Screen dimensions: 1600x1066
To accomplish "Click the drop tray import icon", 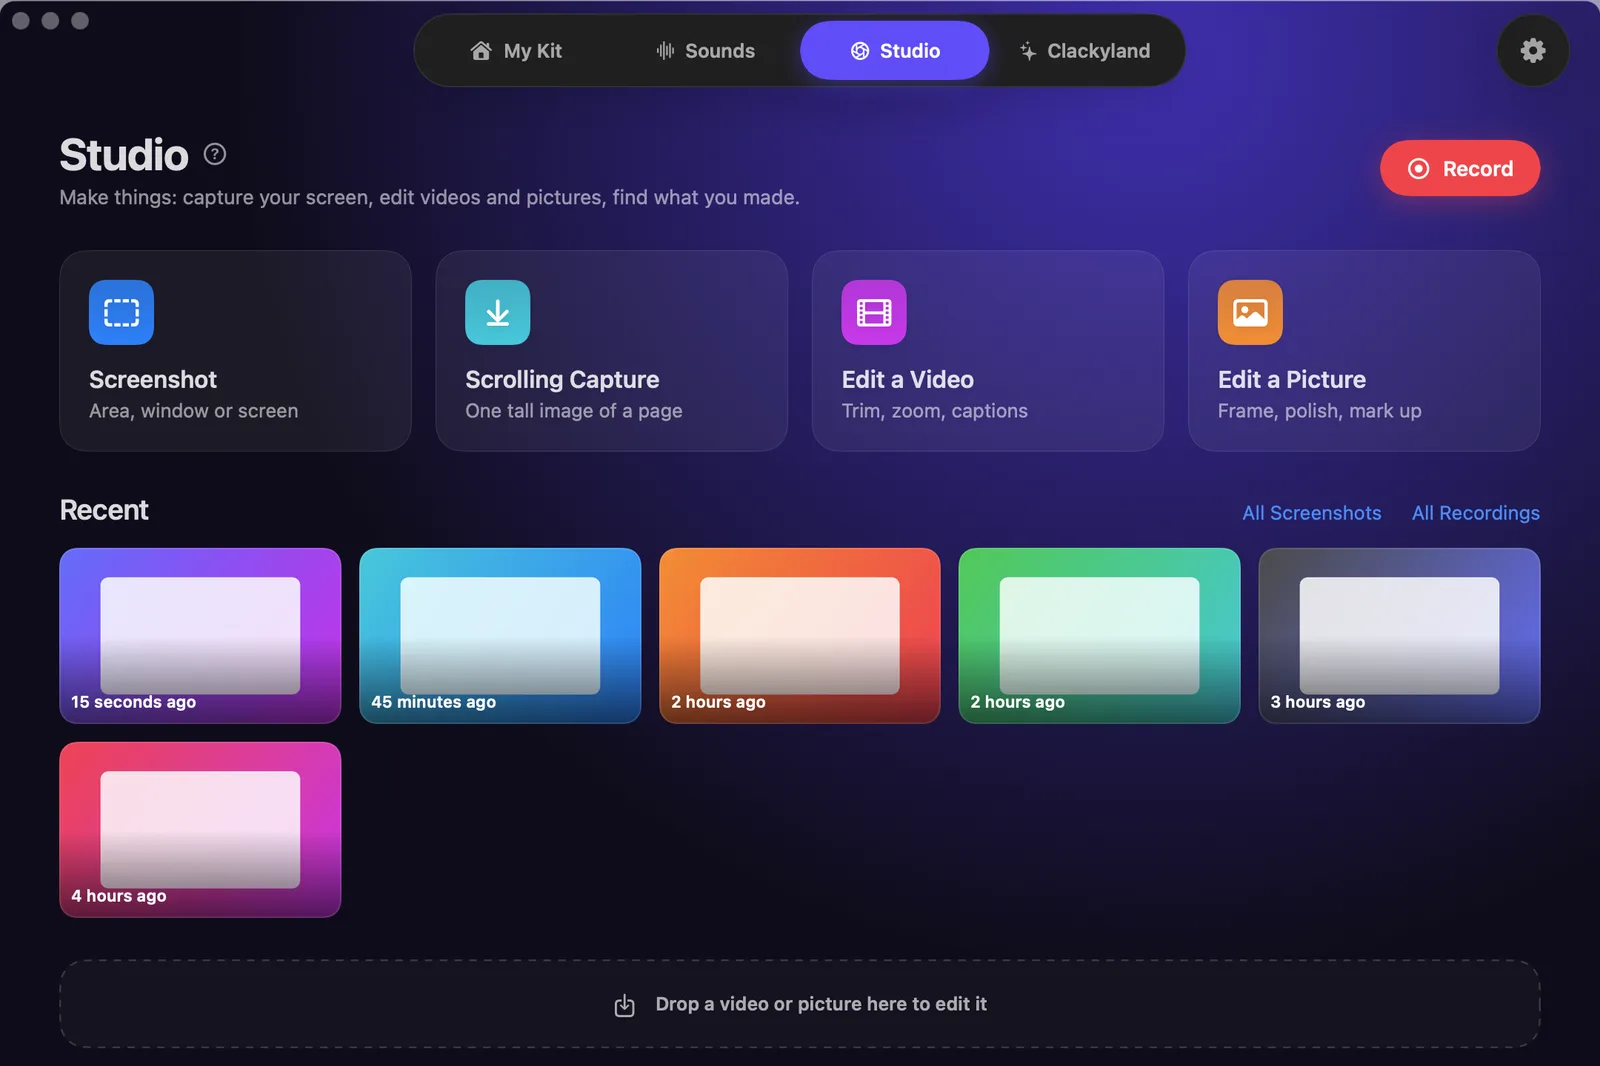I will (624, 1005).
